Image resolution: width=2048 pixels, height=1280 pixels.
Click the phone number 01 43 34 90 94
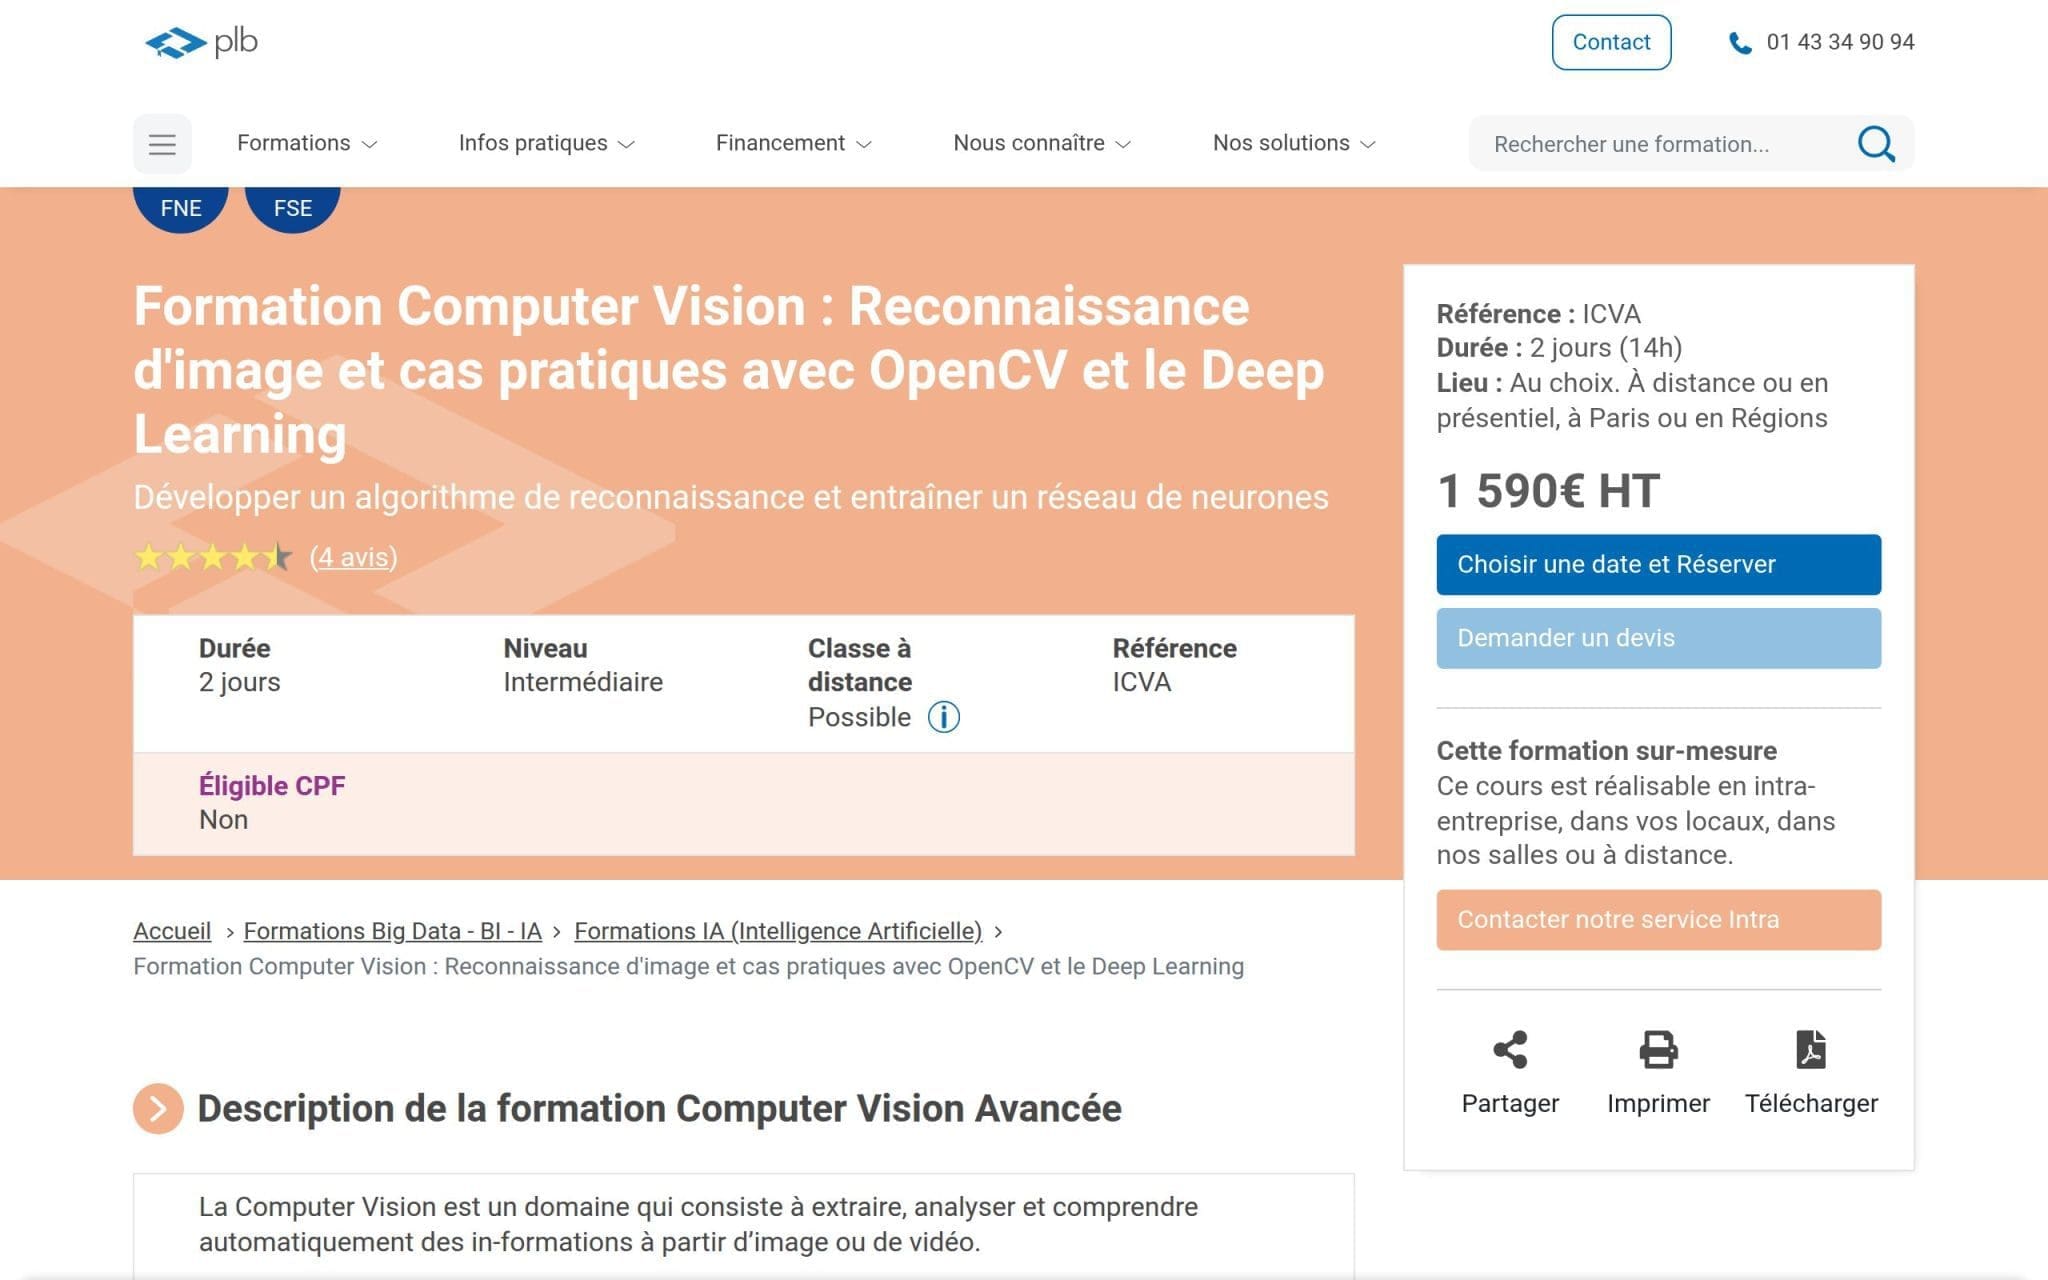click(x=1840, y=42)
